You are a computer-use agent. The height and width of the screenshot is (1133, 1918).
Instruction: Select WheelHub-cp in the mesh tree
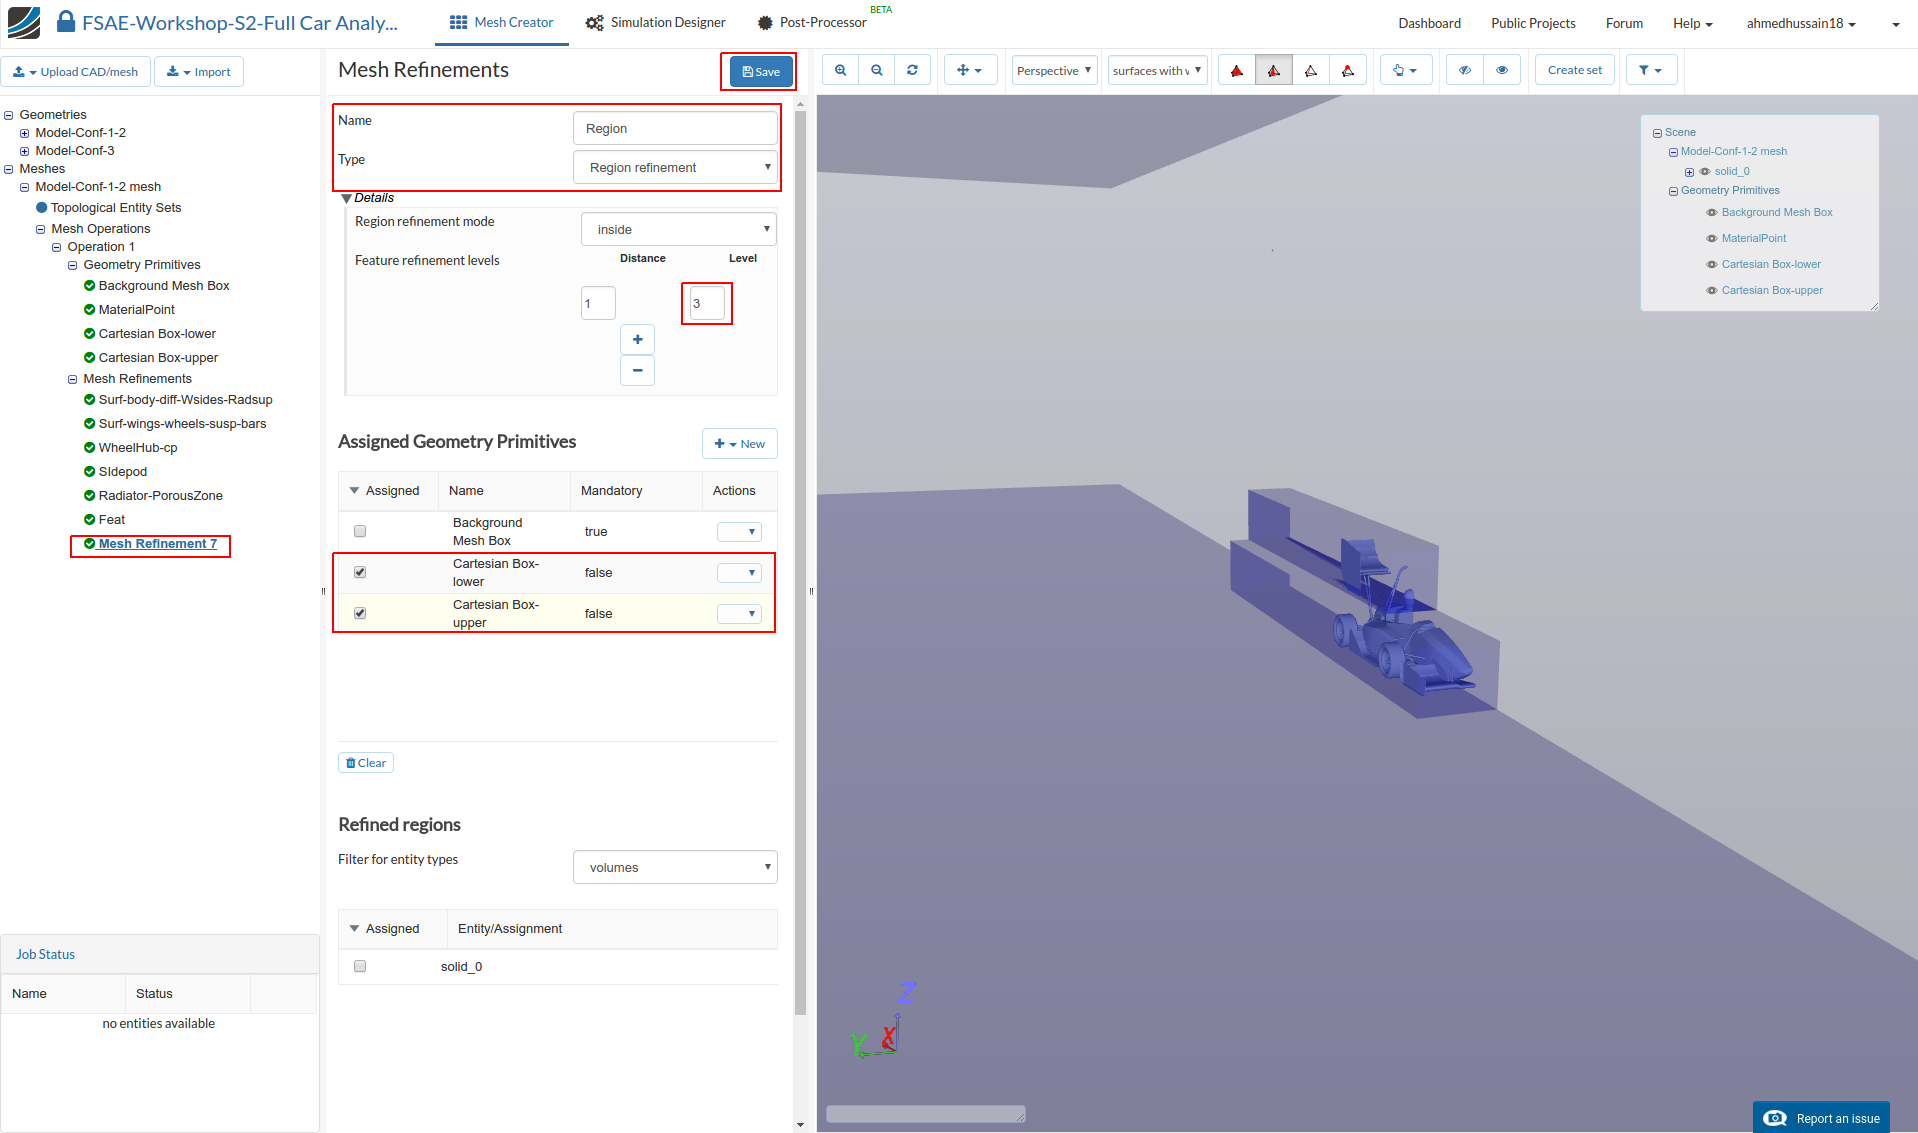[137, 448]
